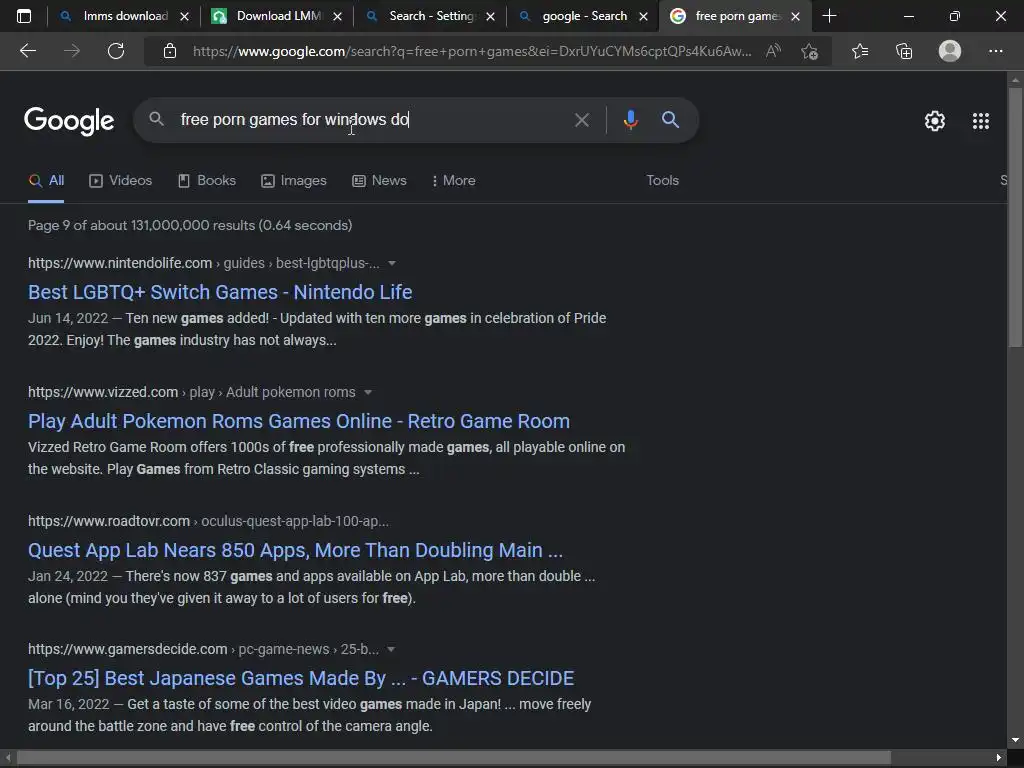
Task: Click the scroll right arrow
Action: point(998,758)
